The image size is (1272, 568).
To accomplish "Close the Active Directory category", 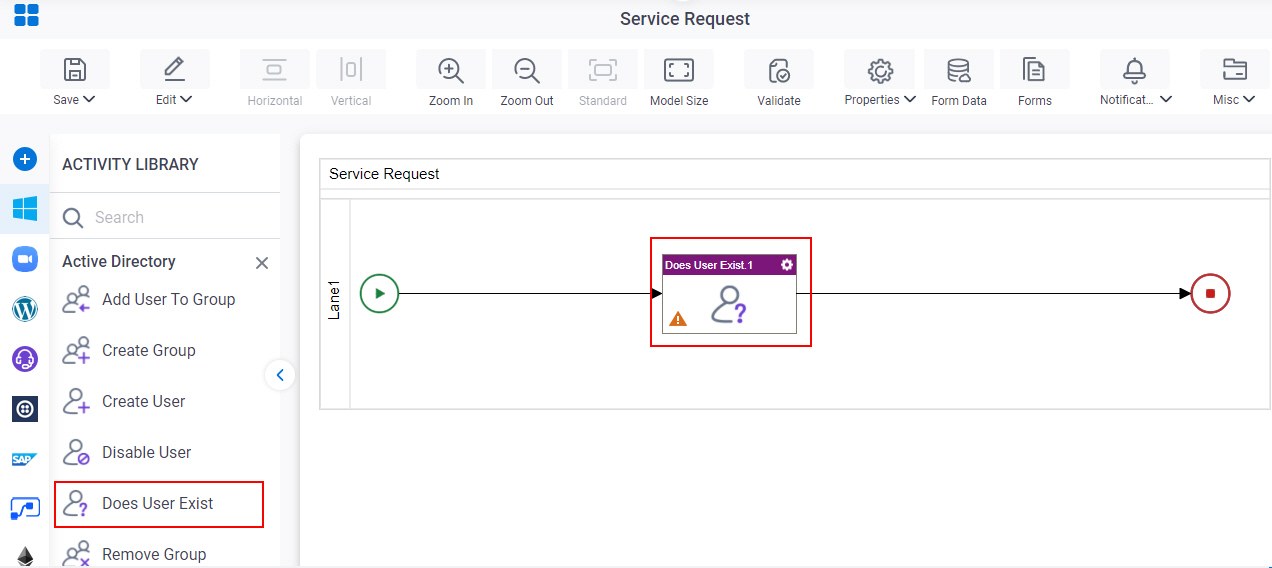I will pos(262,263).
